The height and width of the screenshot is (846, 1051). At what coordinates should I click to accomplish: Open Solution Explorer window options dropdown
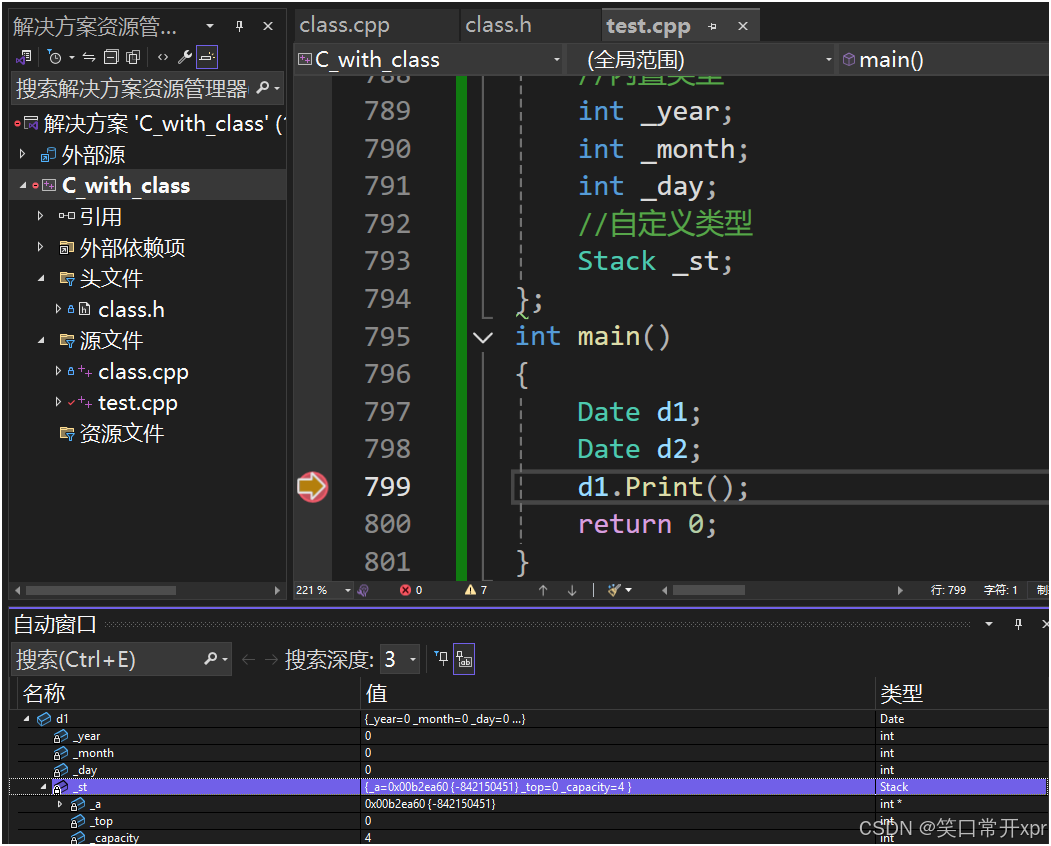click(x=210, y=26)
